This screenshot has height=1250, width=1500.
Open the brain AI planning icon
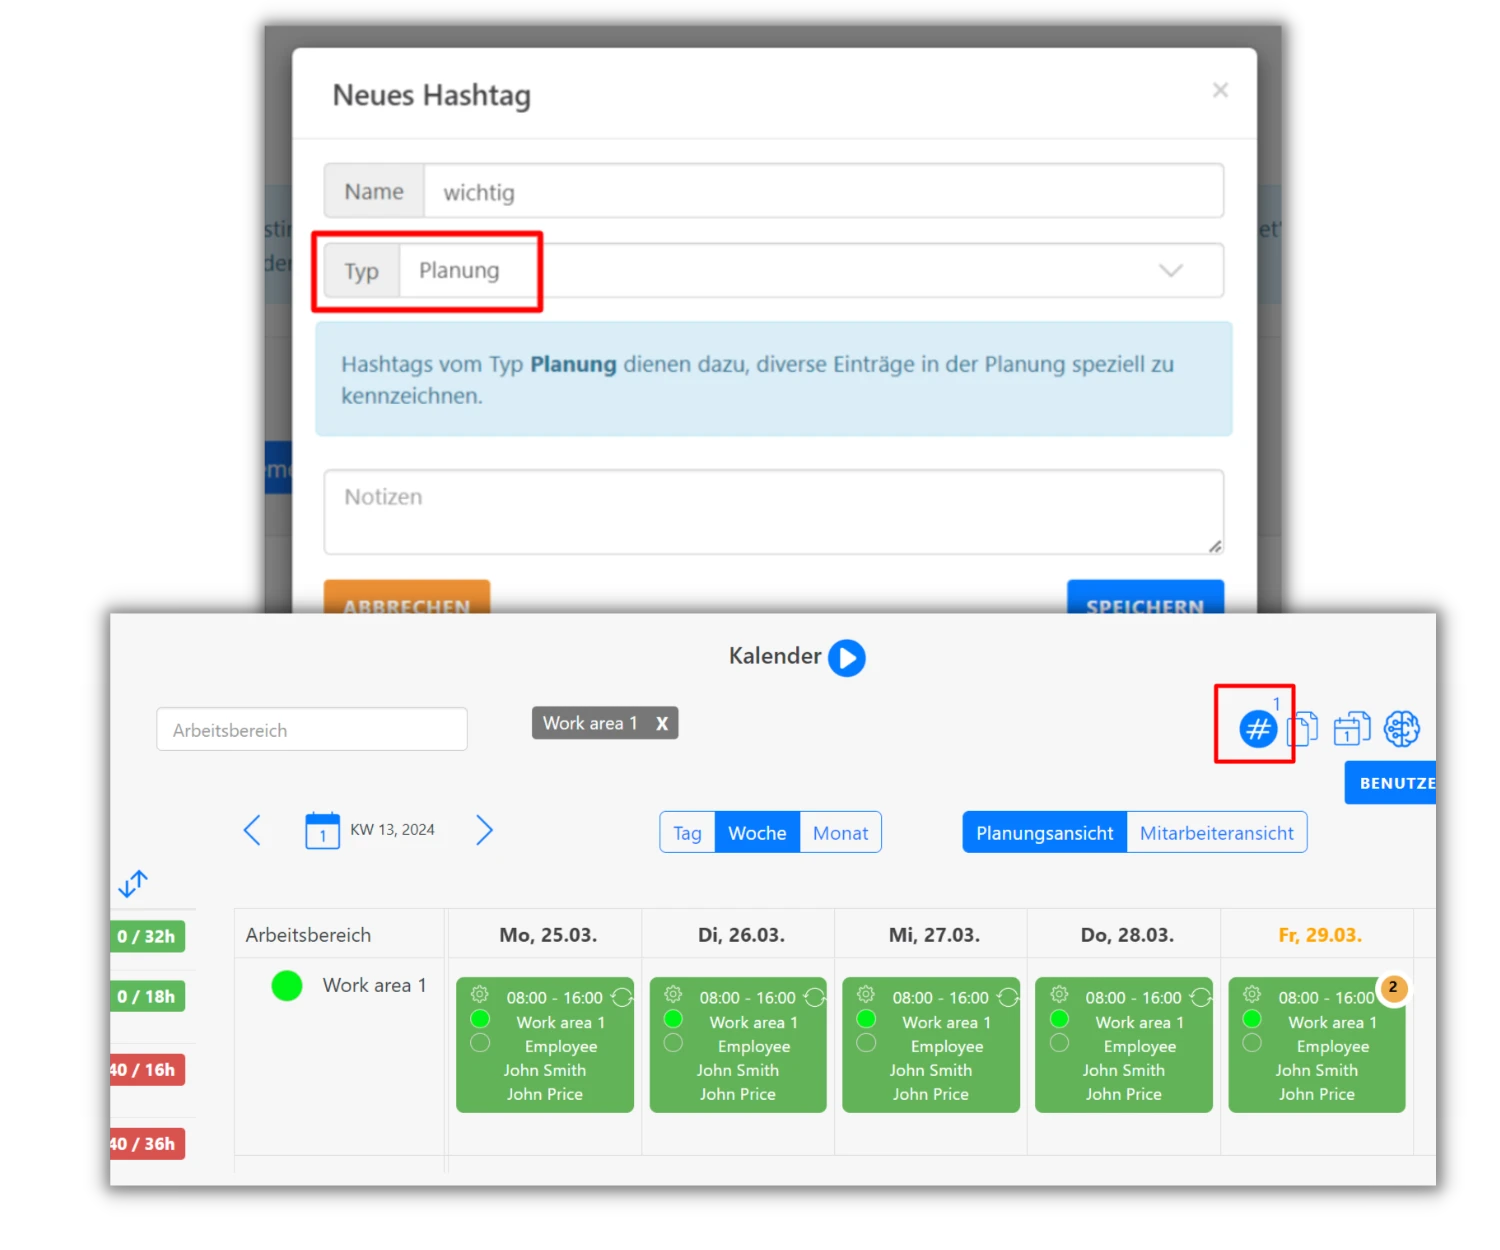[1401, 729]
